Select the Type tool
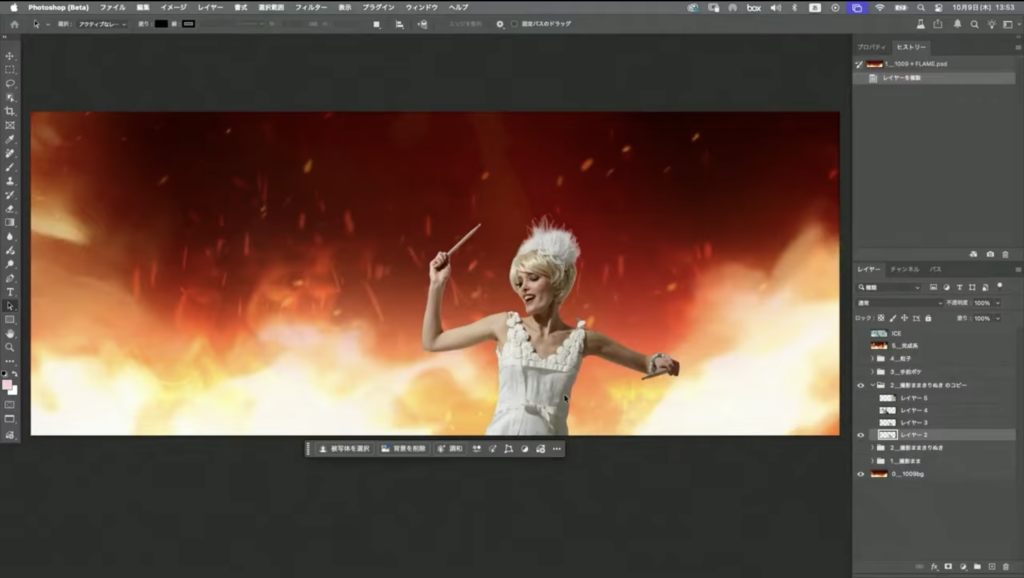This screenshot has width=1024, height=578. coord(10,292)
